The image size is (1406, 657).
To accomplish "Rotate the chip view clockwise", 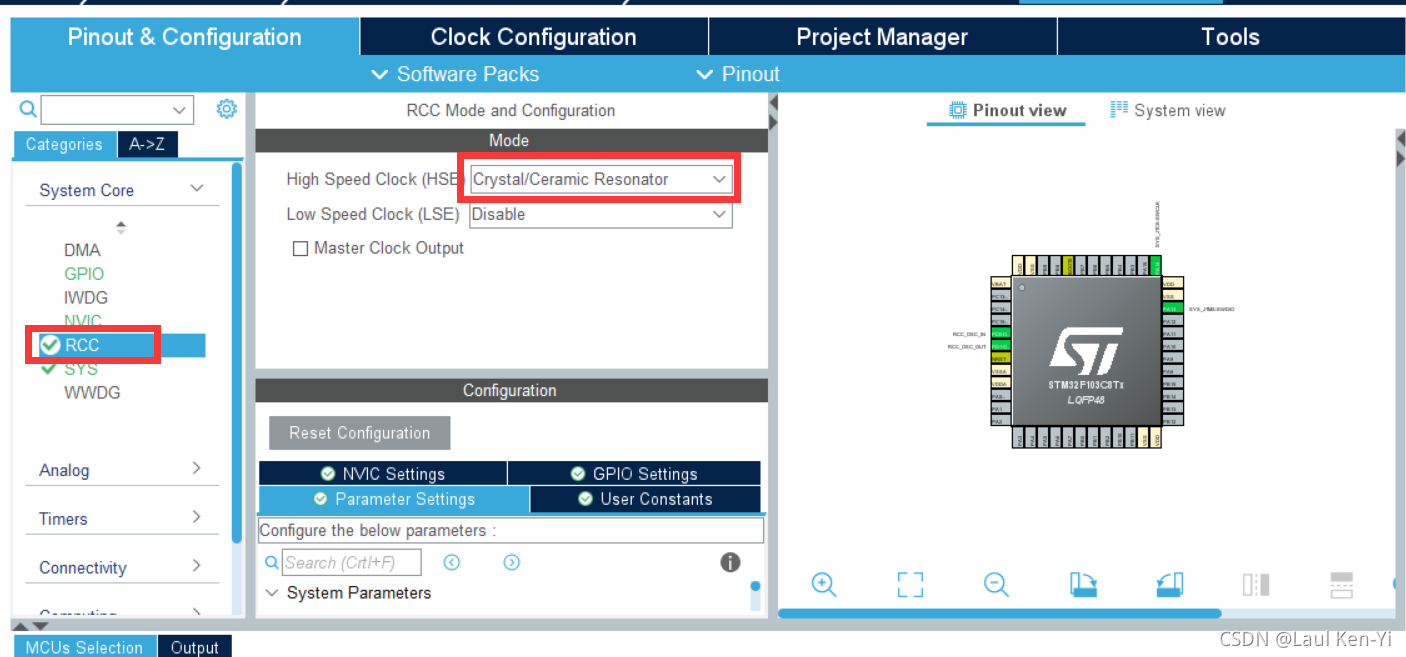I will click(x=1083, y=585).
